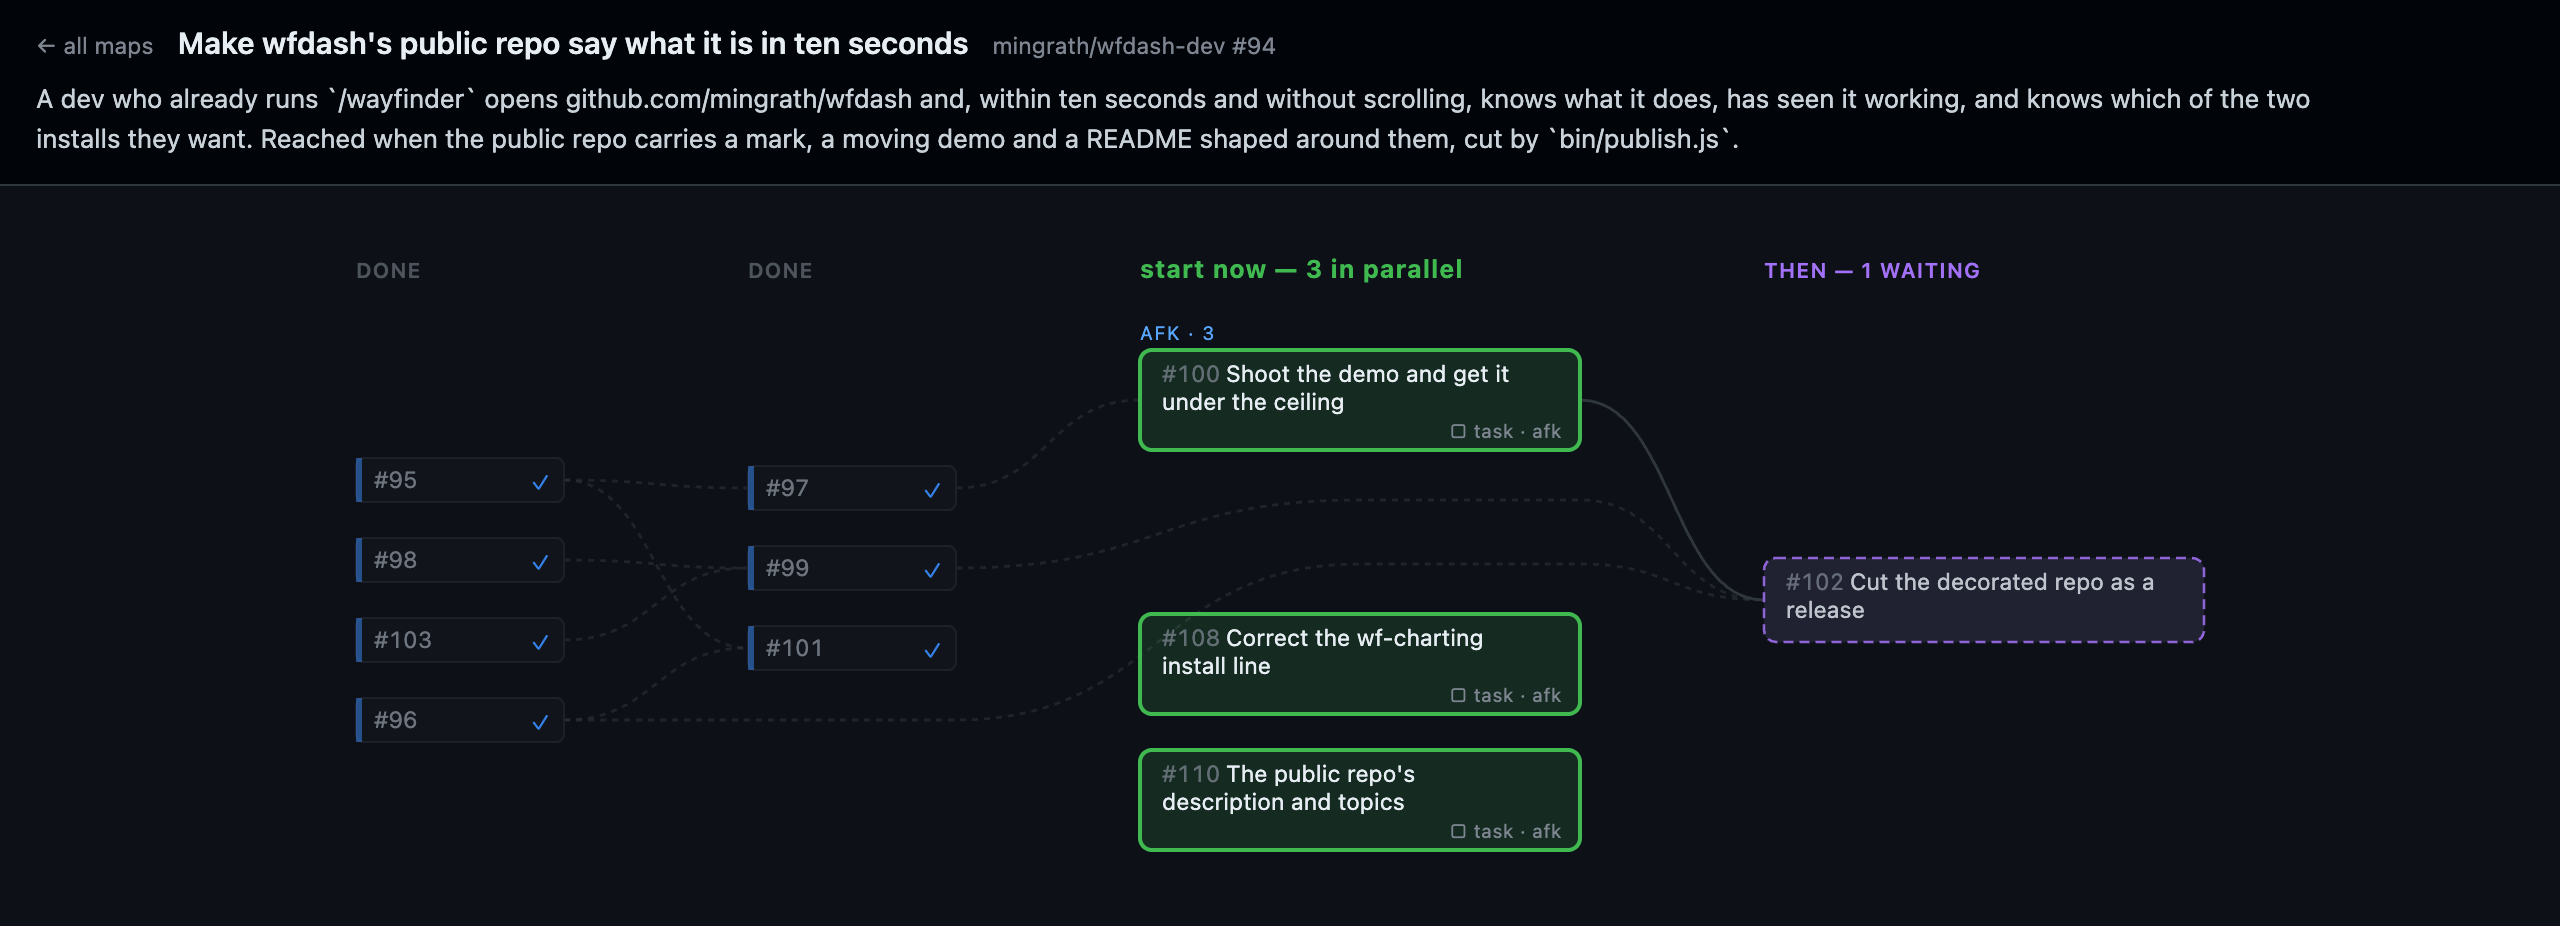
Task: Toggle the task checkbox on issue #100
Action: 1458,431
